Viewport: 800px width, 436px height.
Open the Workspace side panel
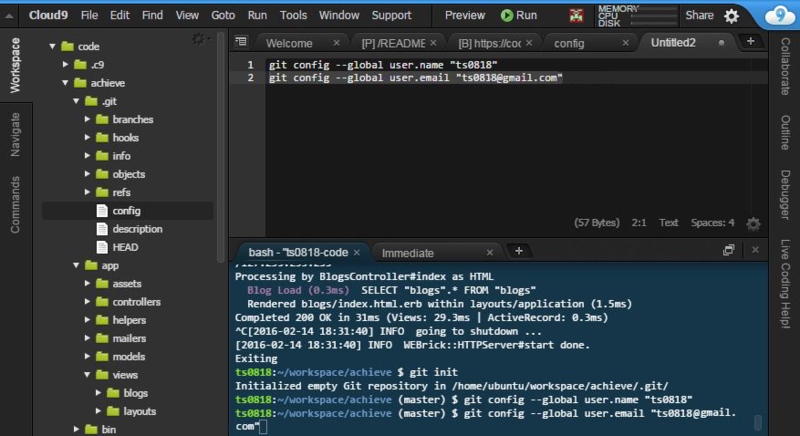(x=15, y=65)
